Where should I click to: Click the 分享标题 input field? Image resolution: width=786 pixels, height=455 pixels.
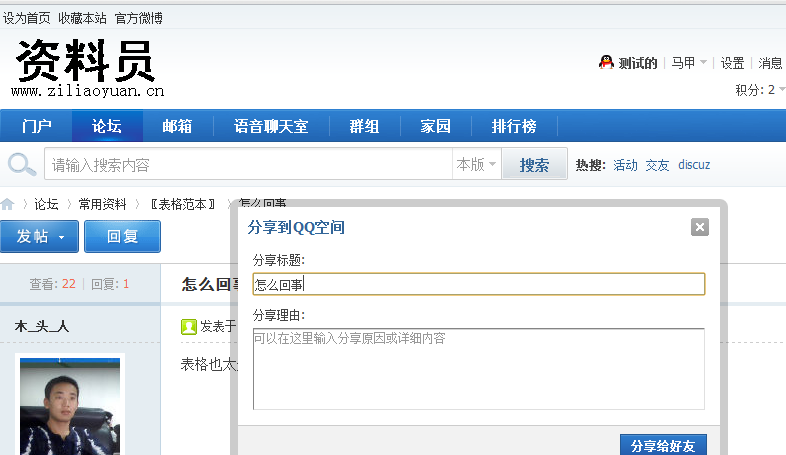pyautogui.click(x=479, y=284)
